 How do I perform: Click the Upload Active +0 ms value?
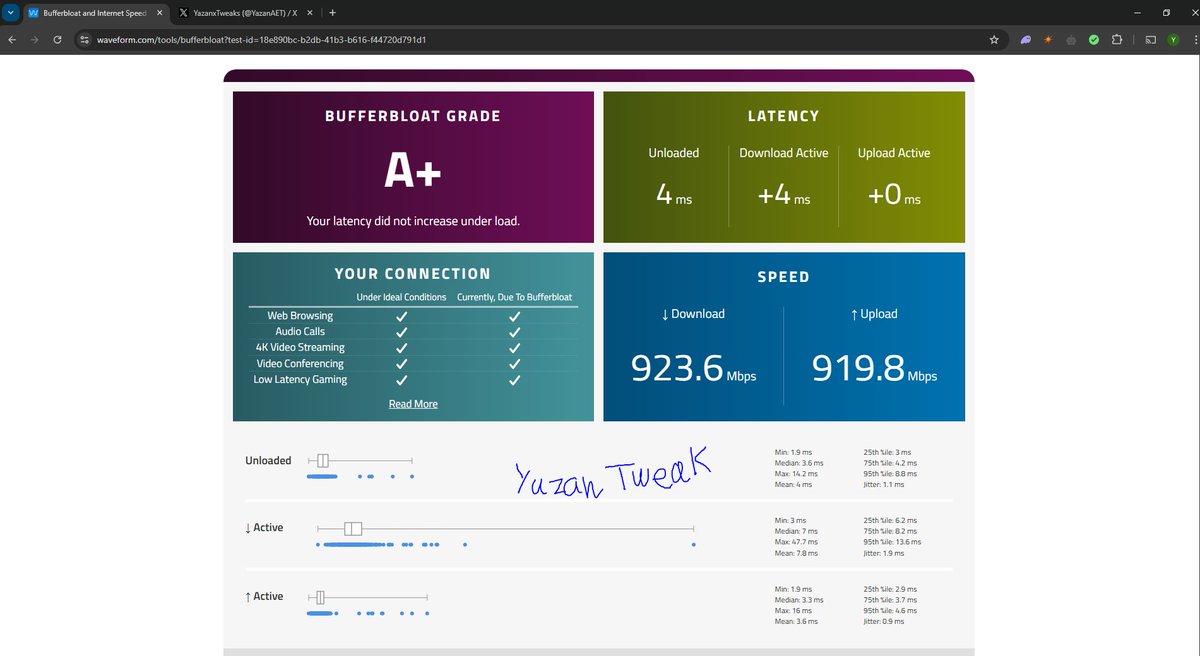[x=894, y=194]
